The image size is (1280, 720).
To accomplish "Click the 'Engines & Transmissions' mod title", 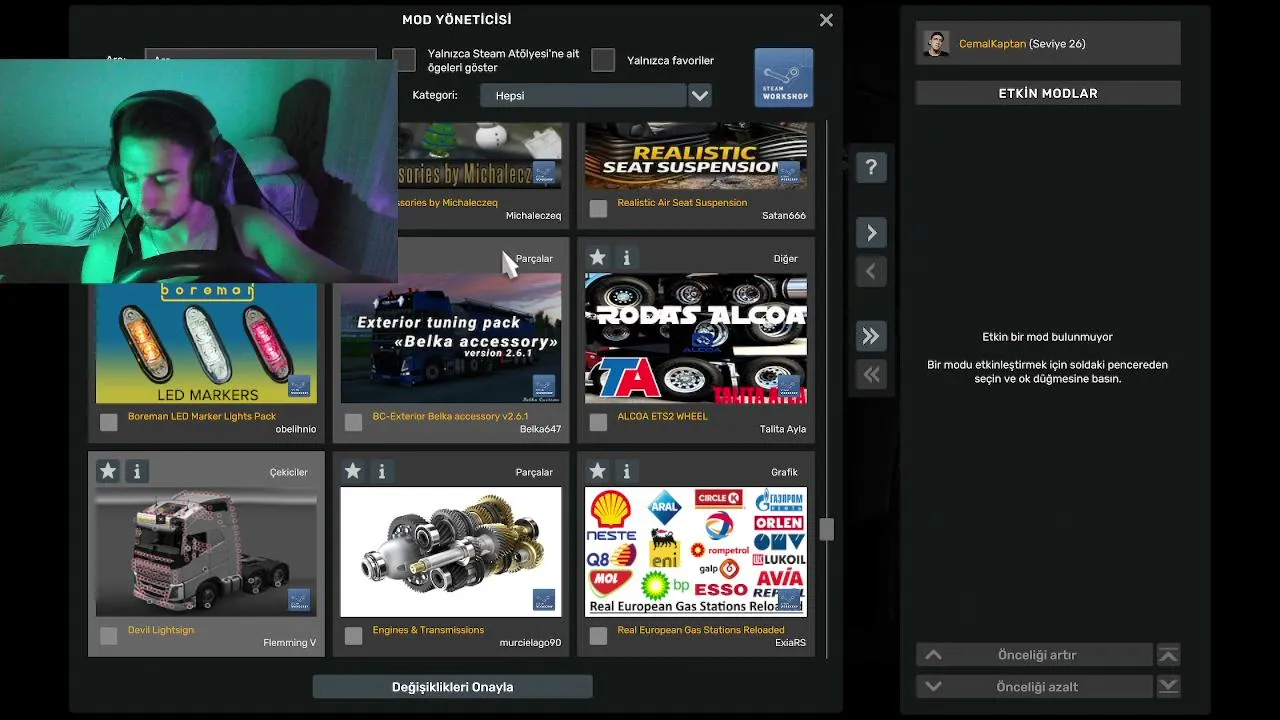I will point(428,630).
